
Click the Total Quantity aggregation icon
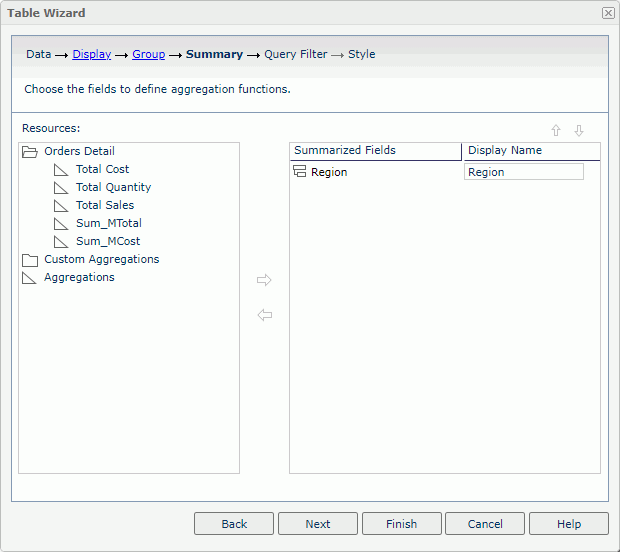tap(61, 187)
